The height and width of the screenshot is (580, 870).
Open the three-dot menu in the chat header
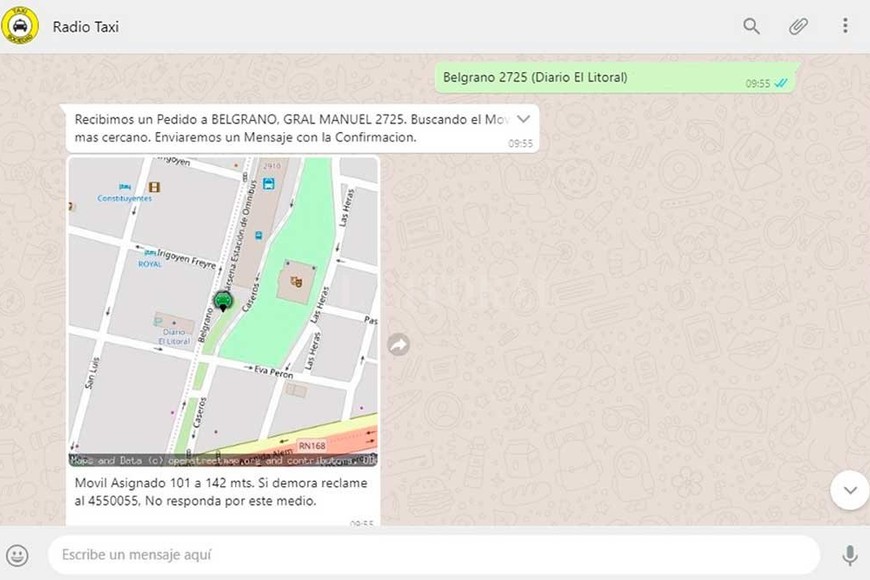click(x=843, y=27)
